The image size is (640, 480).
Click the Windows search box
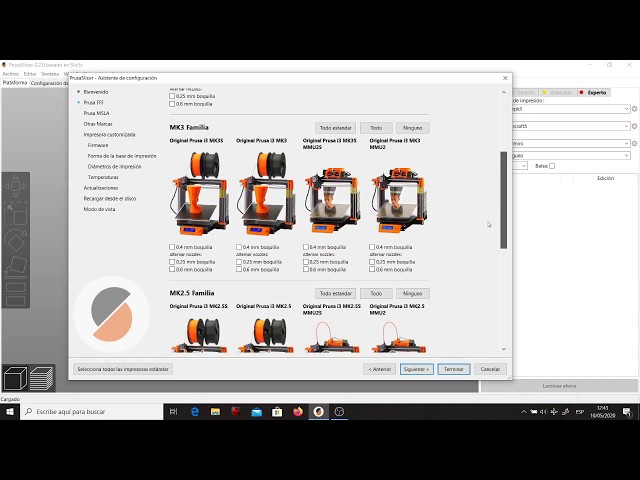click(92, 412)
